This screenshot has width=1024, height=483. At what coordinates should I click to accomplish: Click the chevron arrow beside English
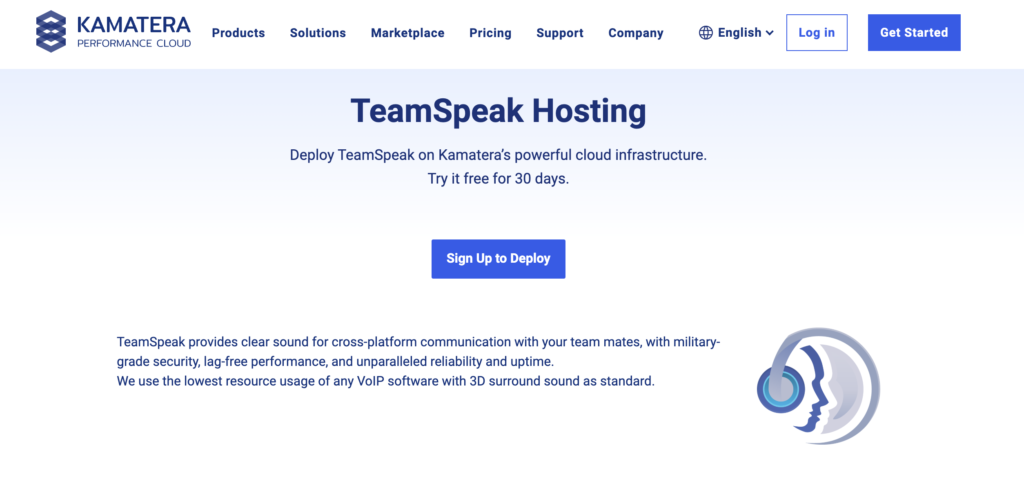(x=769, y=33)
